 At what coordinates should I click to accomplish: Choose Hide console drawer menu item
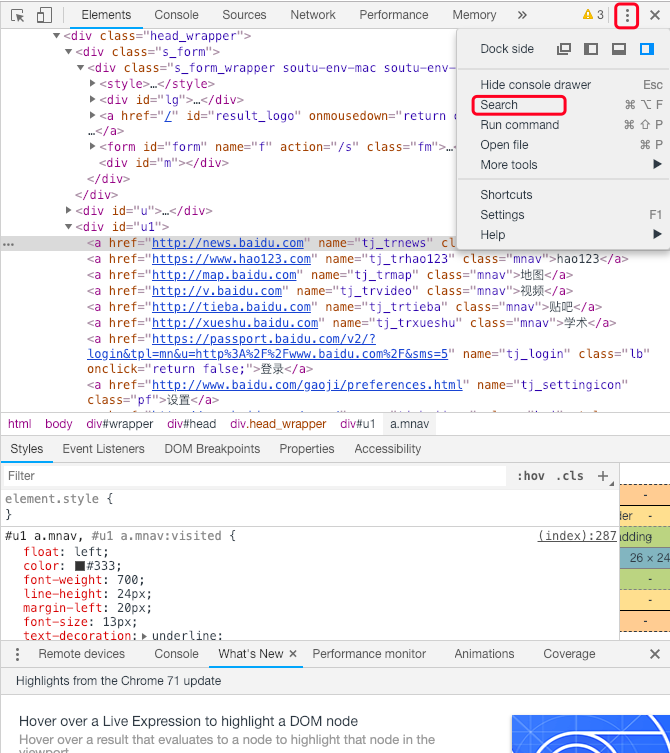(x=564, y=85)
